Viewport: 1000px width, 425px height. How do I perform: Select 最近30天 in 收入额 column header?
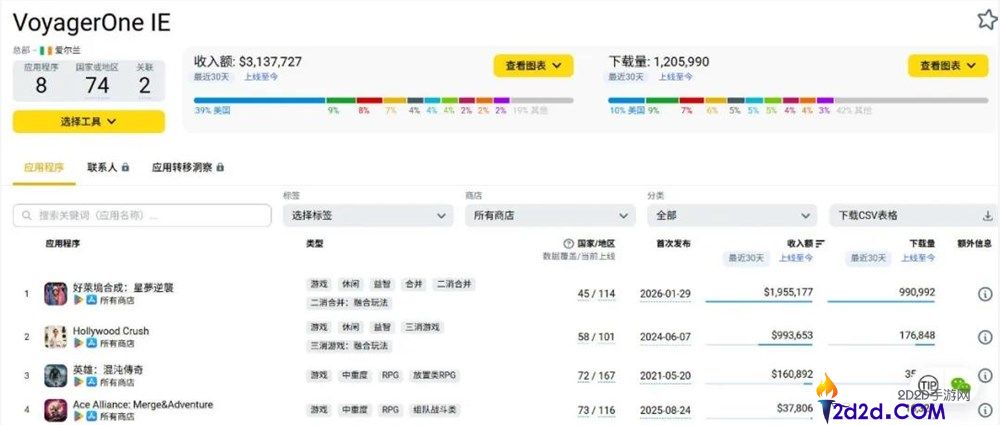tap(746, 258)
